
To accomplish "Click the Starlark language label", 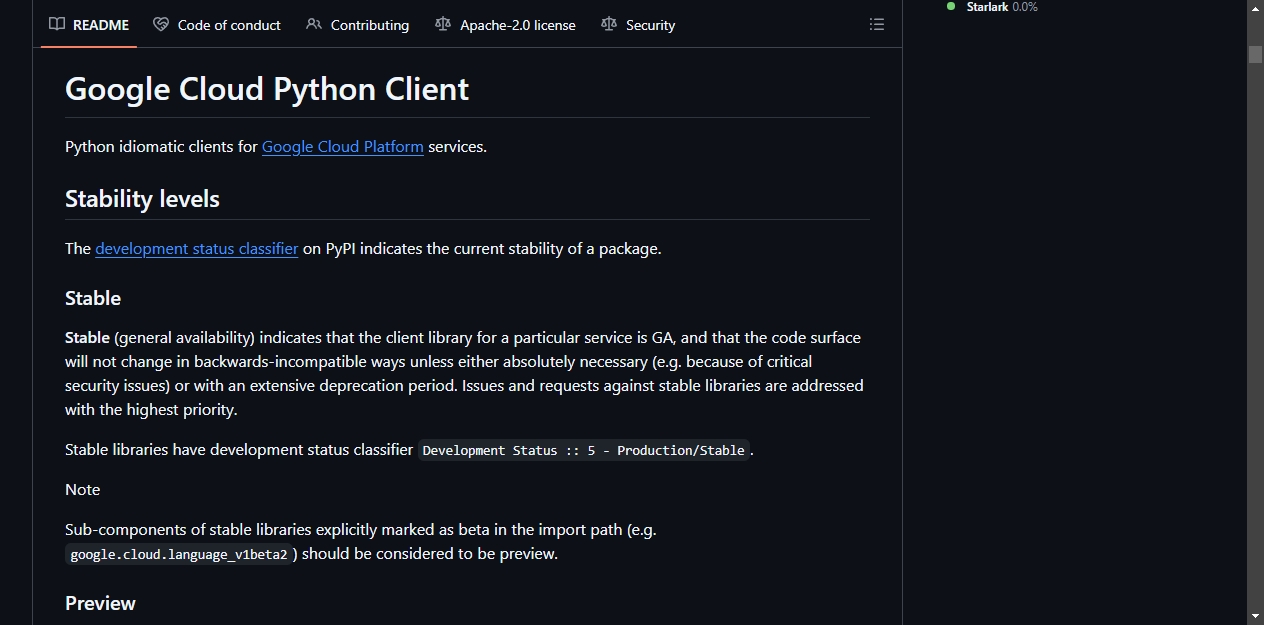I will tap(987, 6).
